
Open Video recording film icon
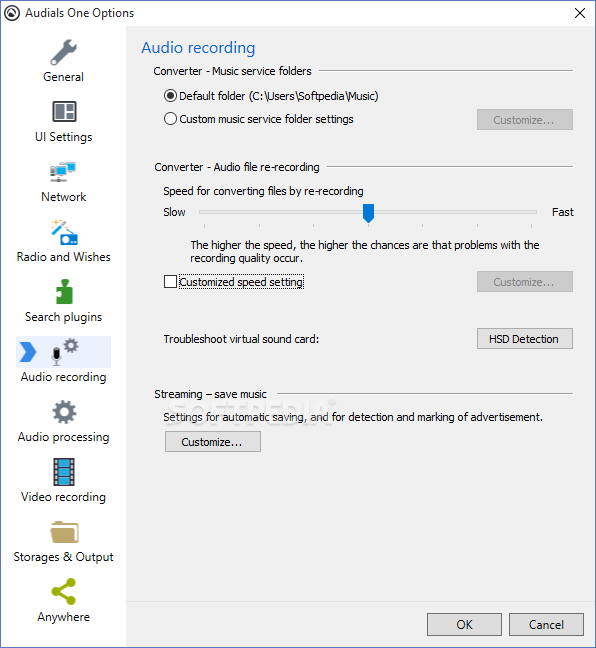point(64,472)
